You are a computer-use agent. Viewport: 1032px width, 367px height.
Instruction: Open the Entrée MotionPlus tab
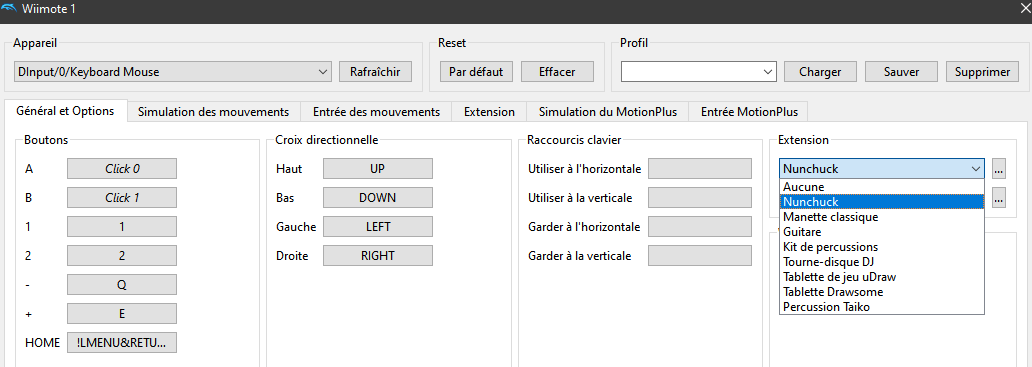pos(749,112)
